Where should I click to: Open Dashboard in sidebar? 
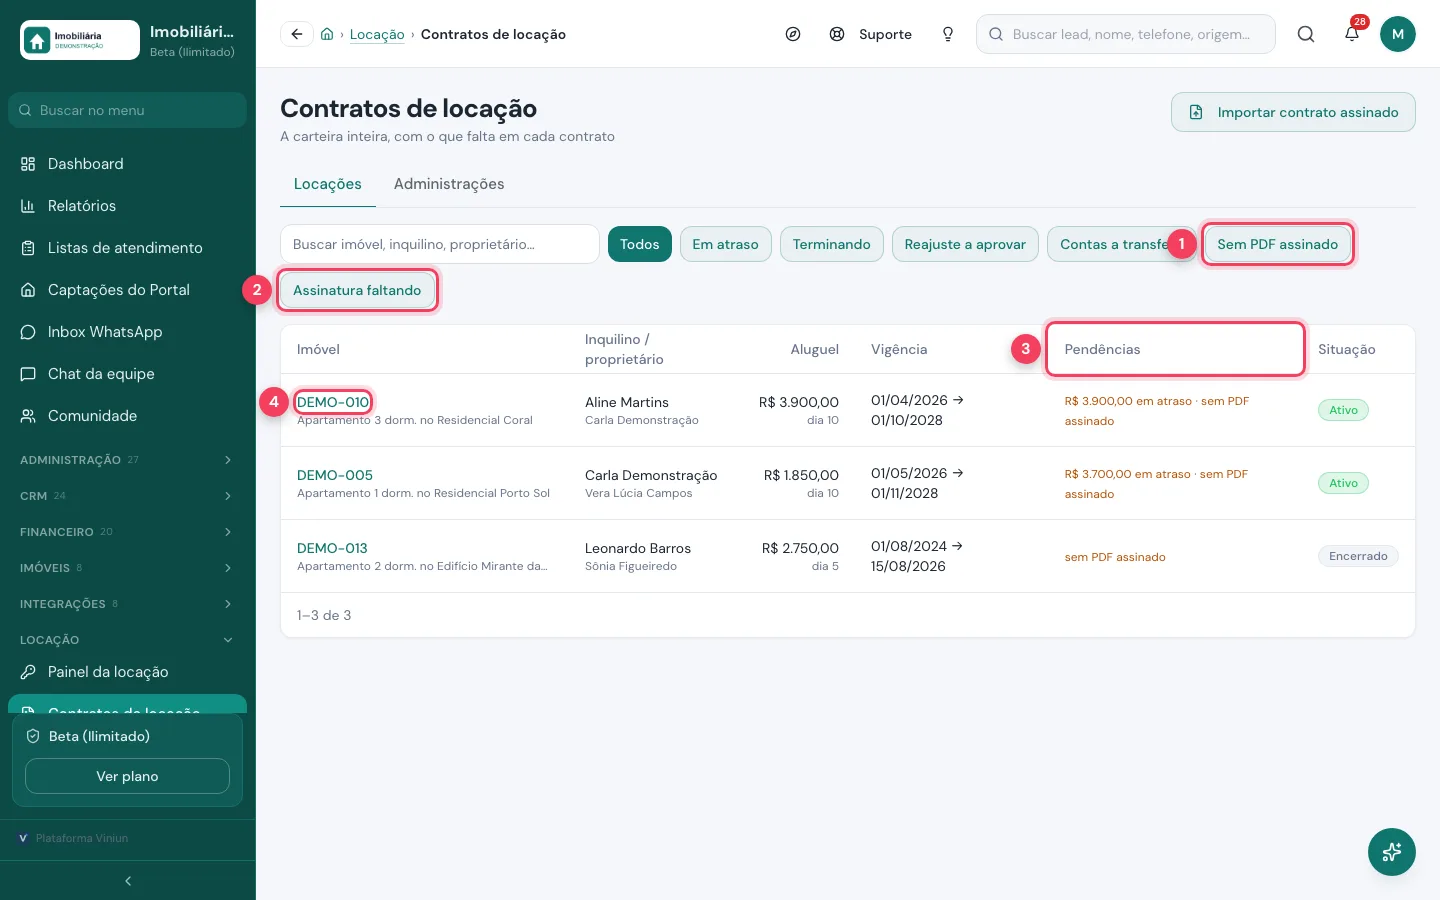point(127,164)
